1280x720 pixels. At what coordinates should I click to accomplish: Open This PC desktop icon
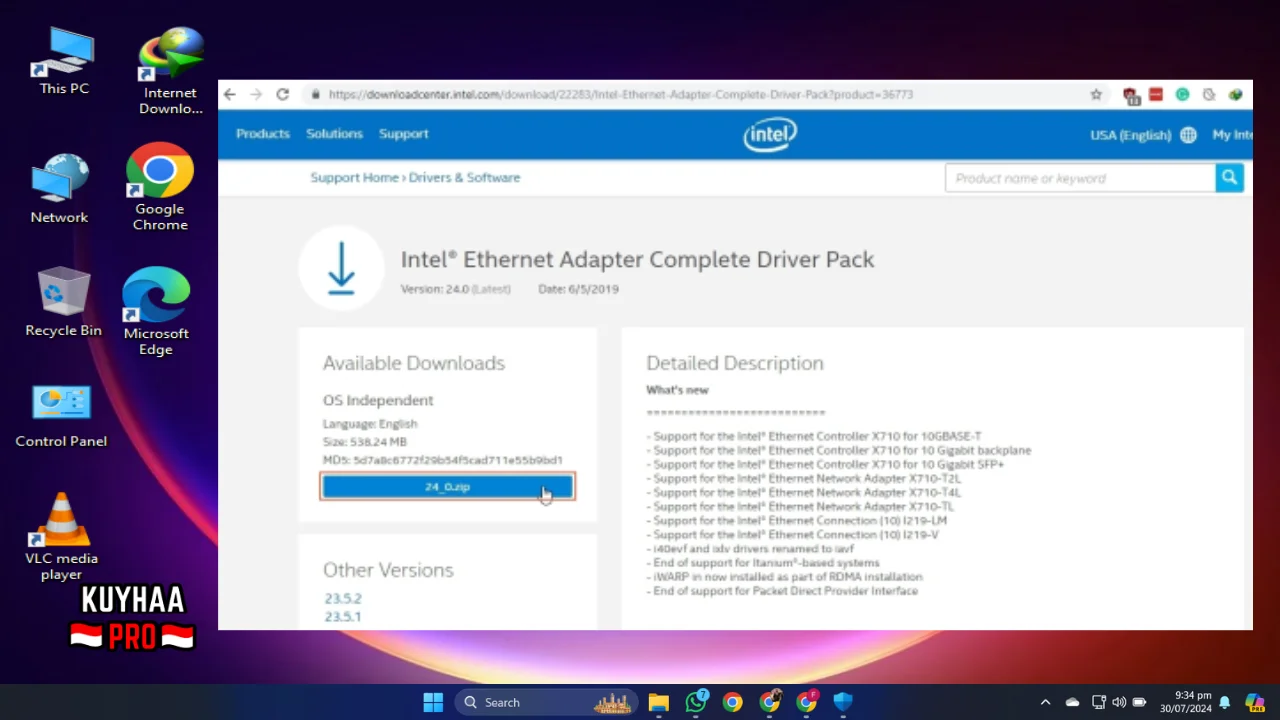tap(64, 62)
